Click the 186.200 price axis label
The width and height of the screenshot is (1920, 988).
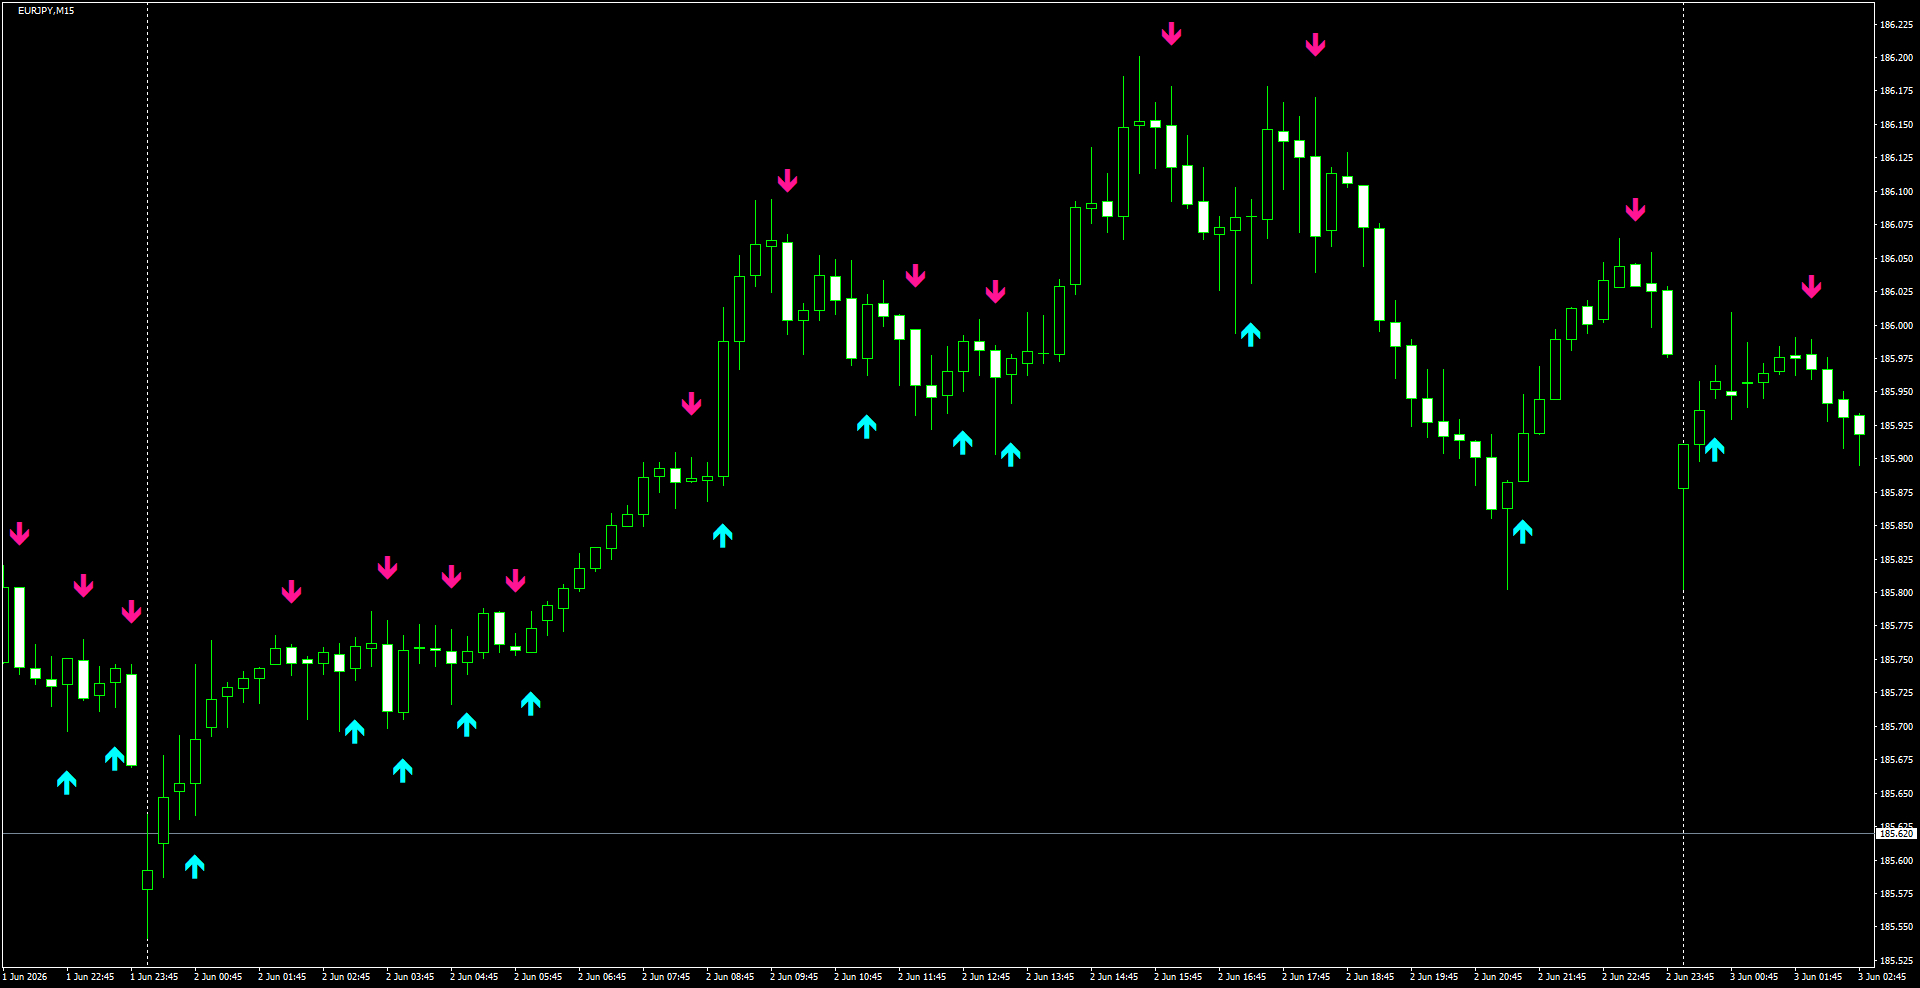point(1896,58)
